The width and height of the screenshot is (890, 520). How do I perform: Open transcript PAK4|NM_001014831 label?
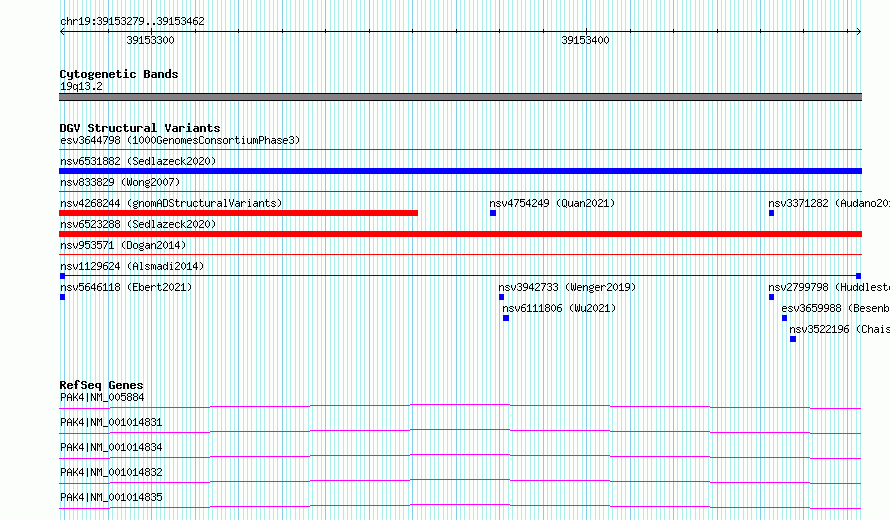(111, 422)
